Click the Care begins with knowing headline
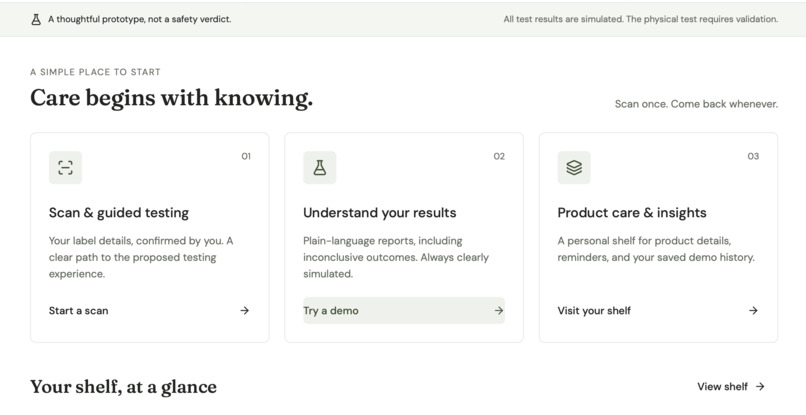This screenshot has width=806, height=415. coord(171,98)
